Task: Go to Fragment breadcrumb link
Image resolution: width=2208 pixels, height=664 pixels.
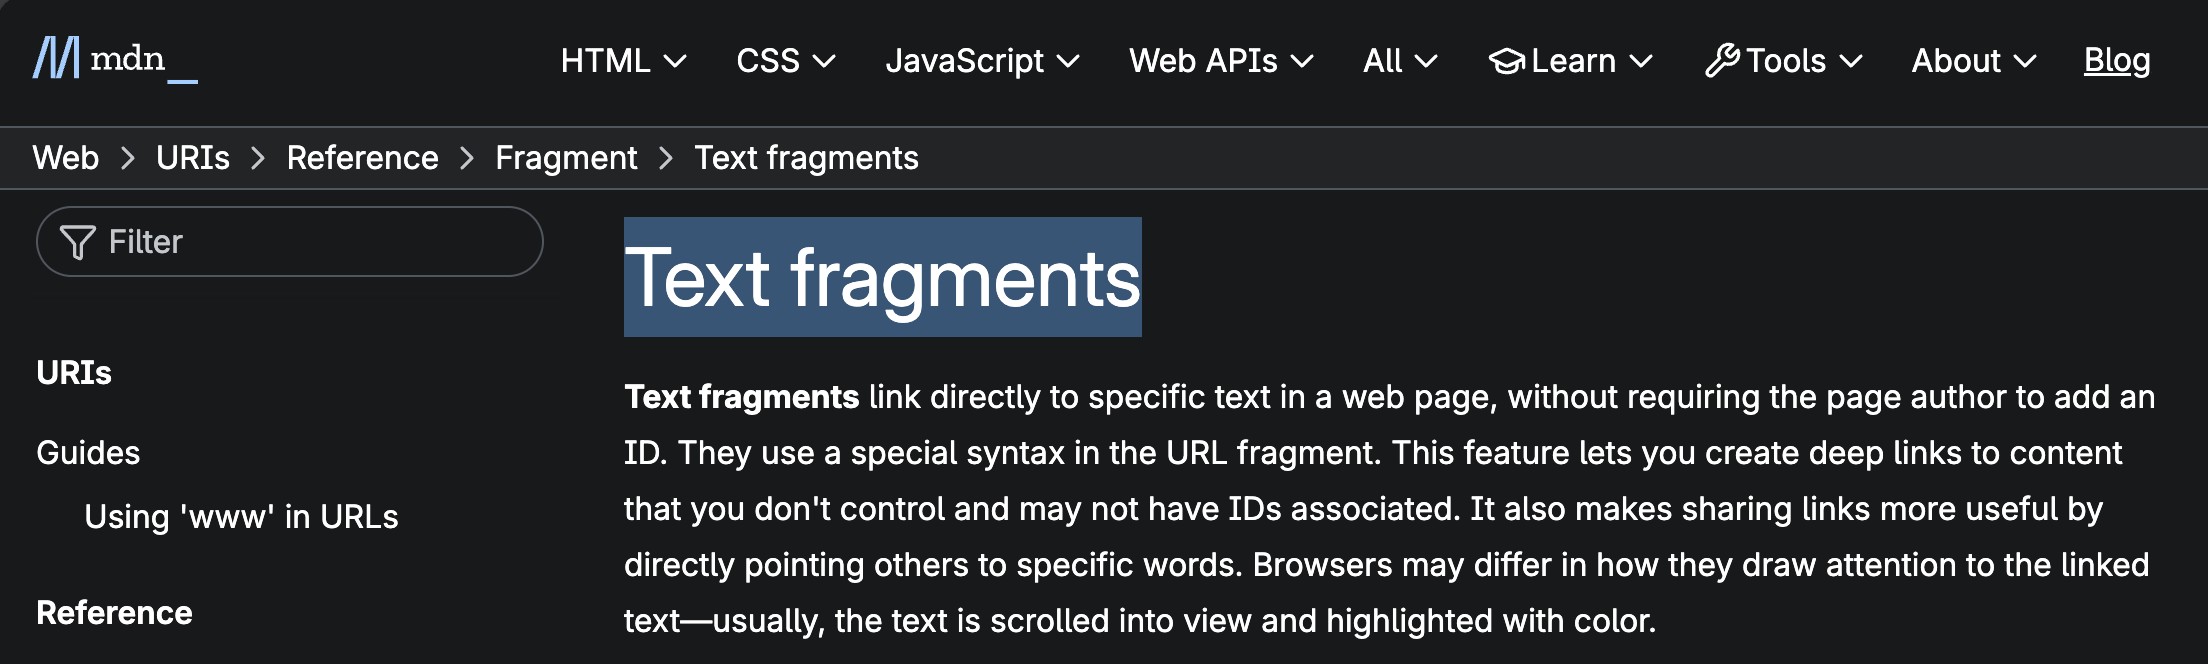Action: pyautogui.click(x=566, y=158)
